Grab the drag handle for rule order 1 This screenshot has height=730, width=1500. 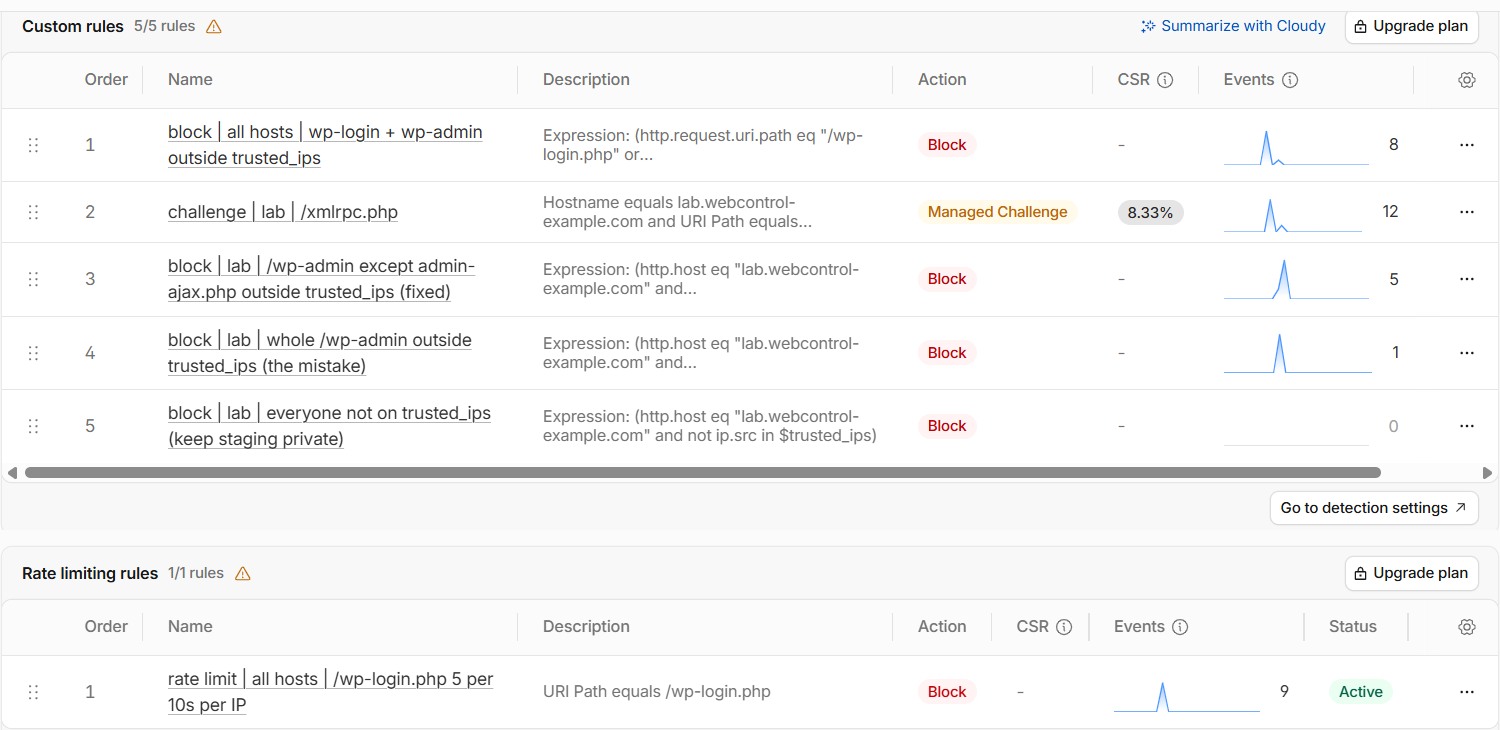pyautogui.click(x=33, y=145)
